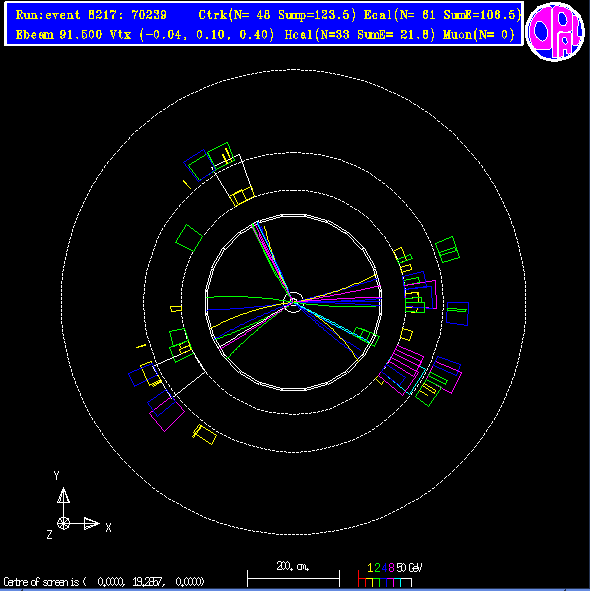
Task: Click the X axis arrow tip
Action: tap(91, 524)
